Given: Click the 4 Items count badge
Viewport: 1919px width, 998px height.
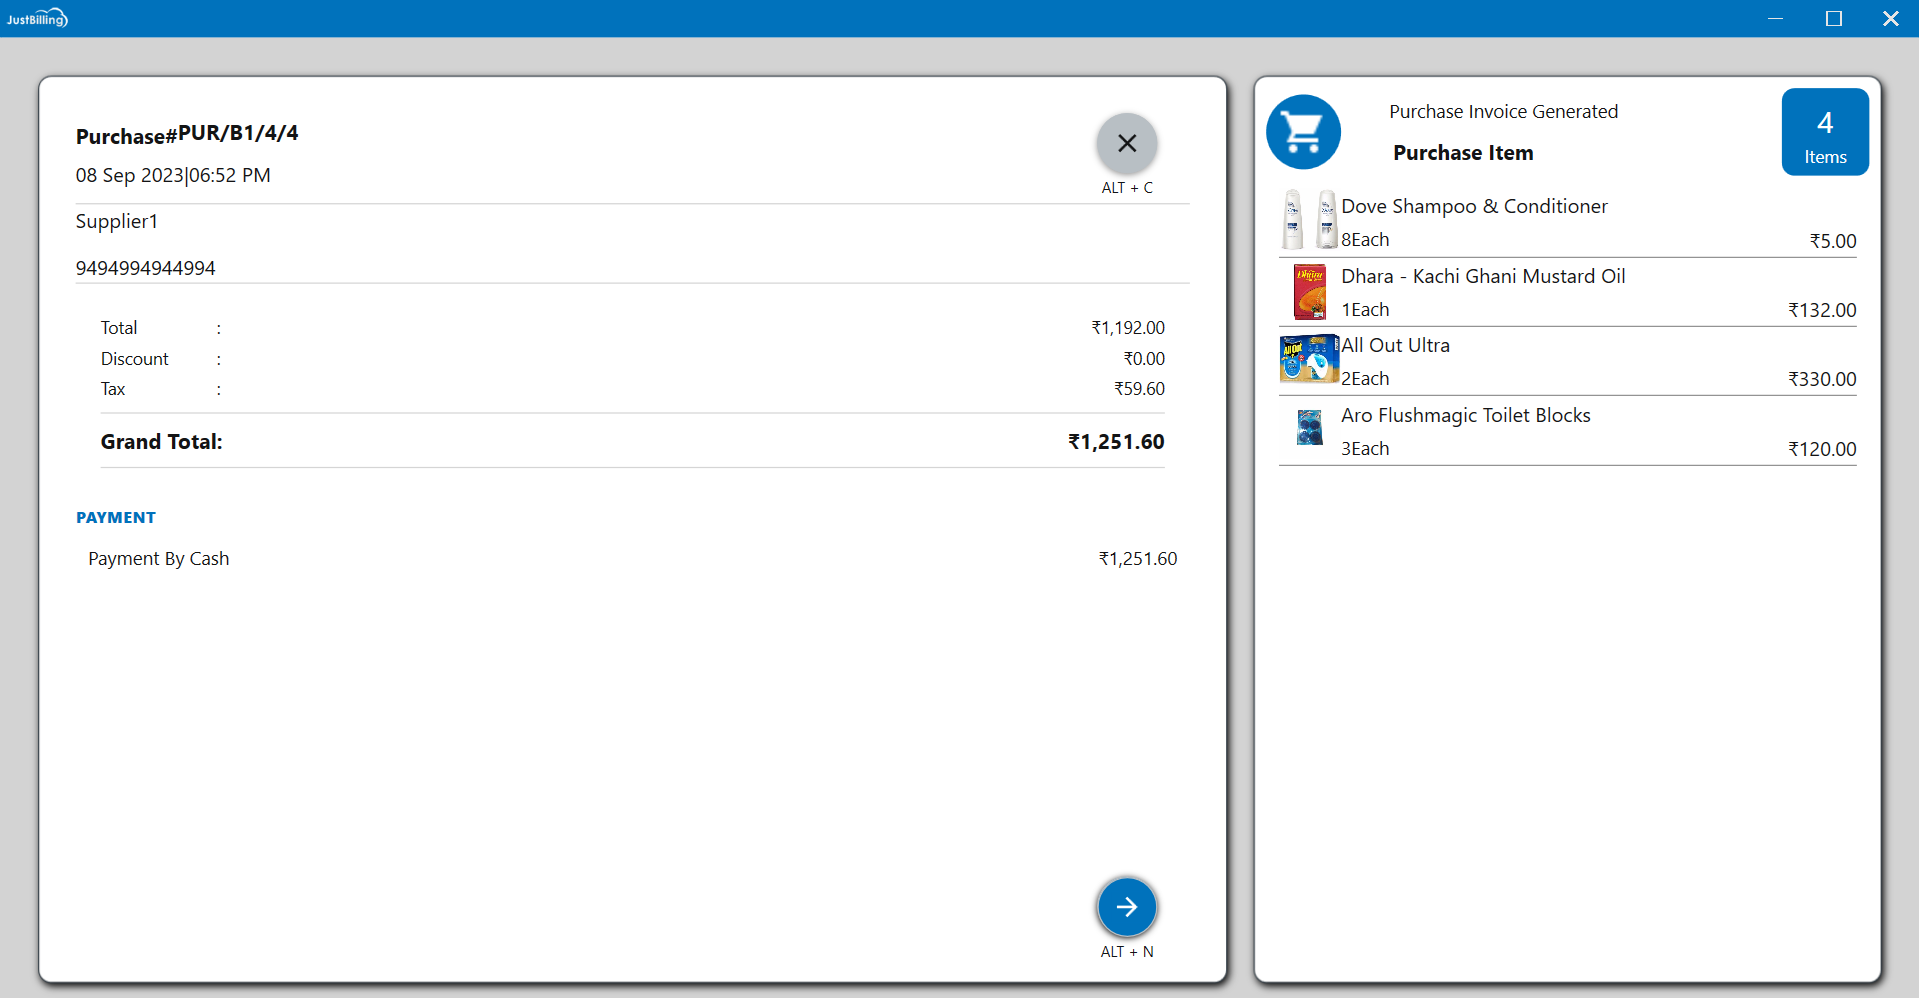Looking at the screenshot, I should click(x=1824, y=132).
